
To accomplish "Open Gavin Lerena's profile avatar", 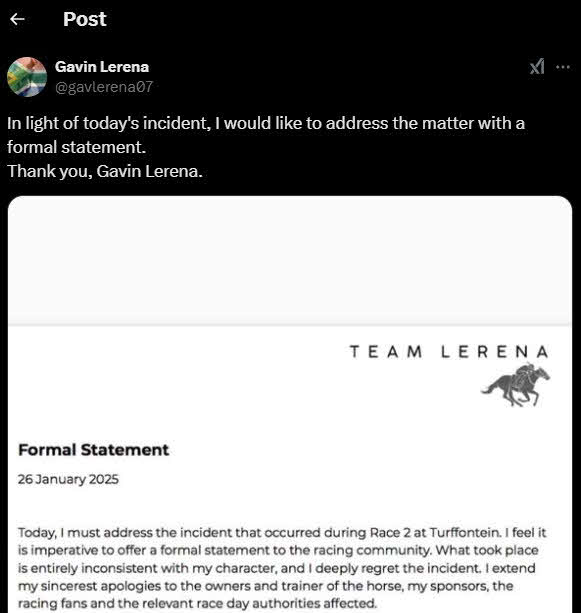I will tap(27, 77).
